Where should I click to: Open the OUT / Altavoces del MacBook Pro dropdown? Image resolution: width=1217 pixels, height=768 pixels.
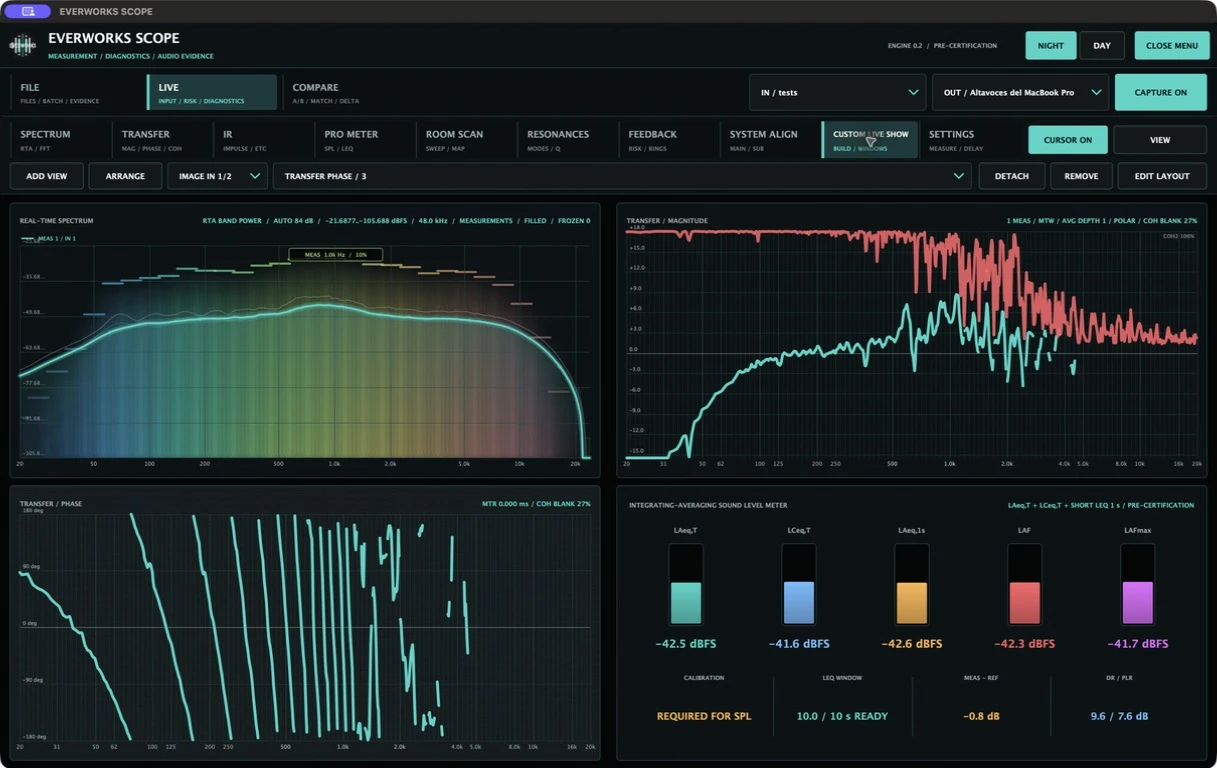[1020, 92]
